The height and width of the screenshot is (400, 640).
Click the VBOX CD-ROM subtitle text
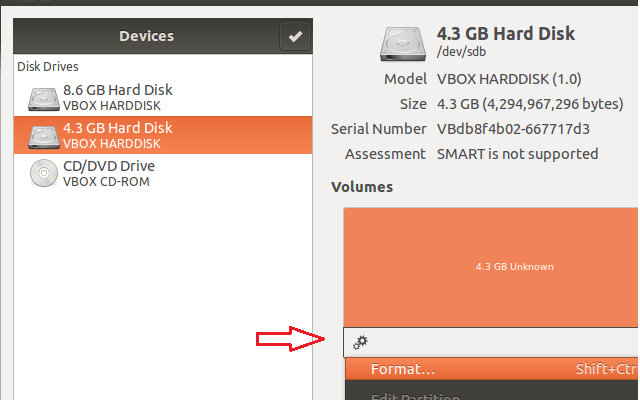tap(106, 182)
